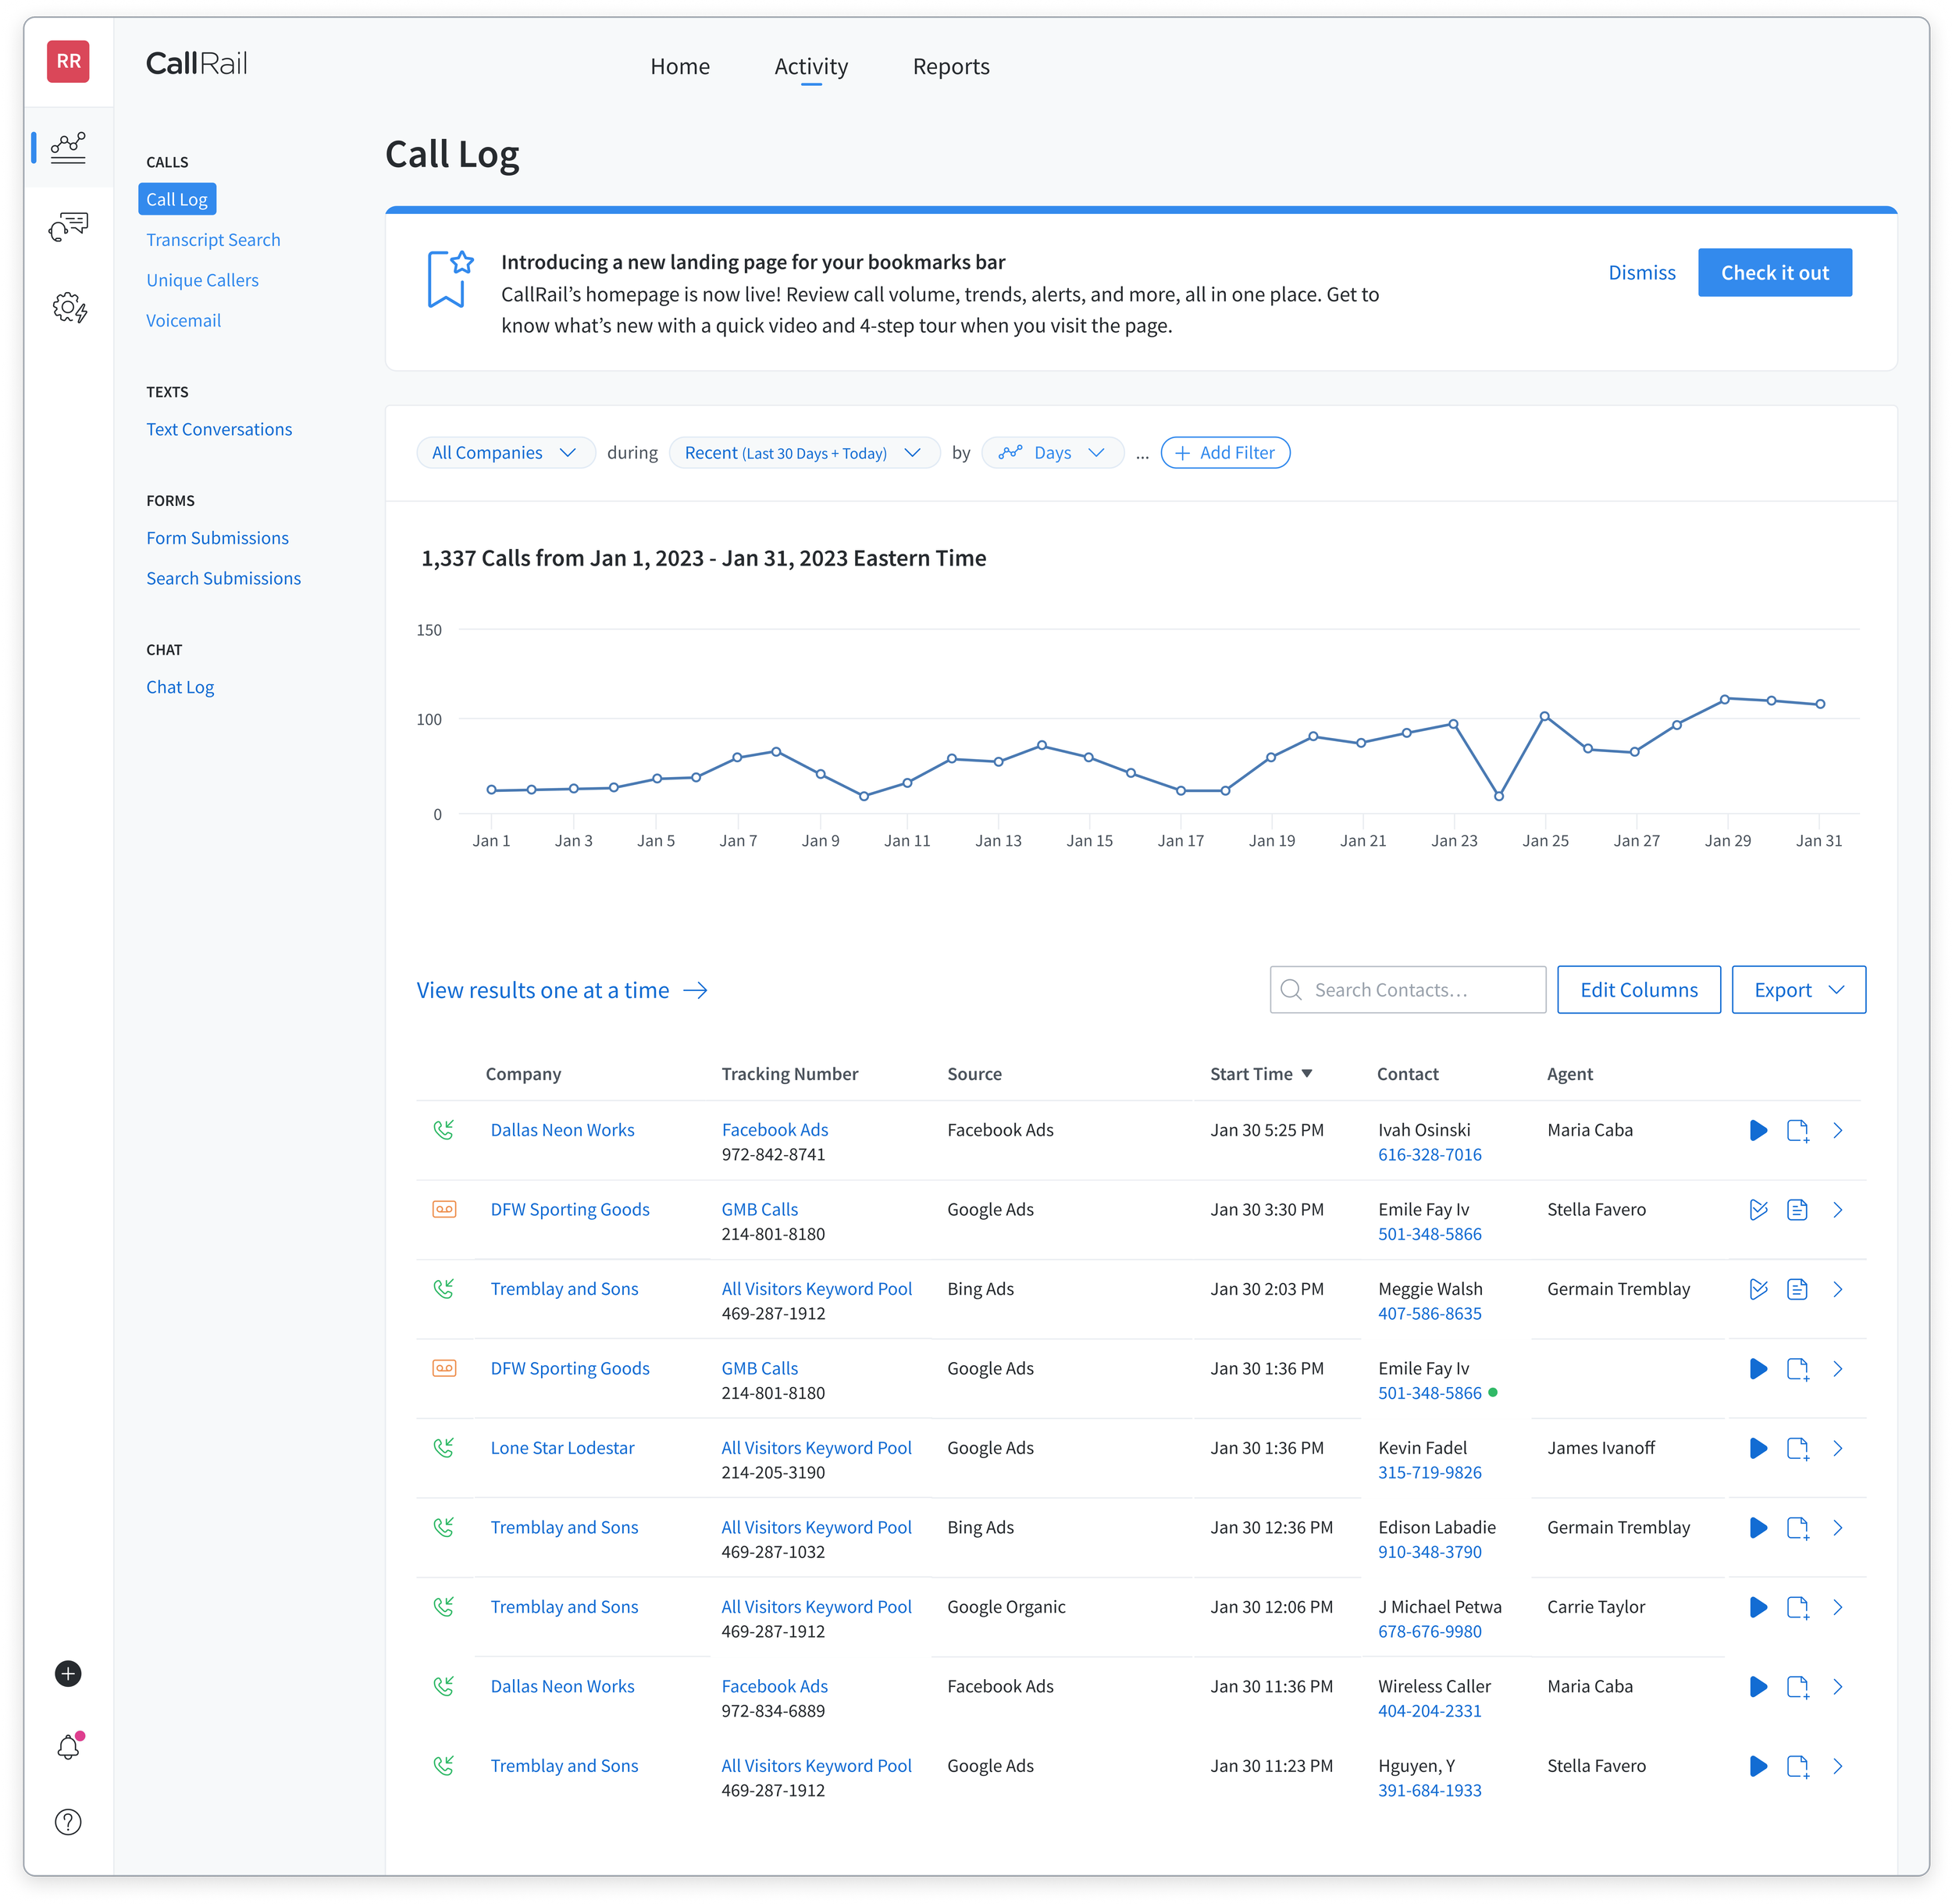Screen dimensions: 1952x1904
Task: Open the Days grouping dropdown
Action: (1052, 453)
